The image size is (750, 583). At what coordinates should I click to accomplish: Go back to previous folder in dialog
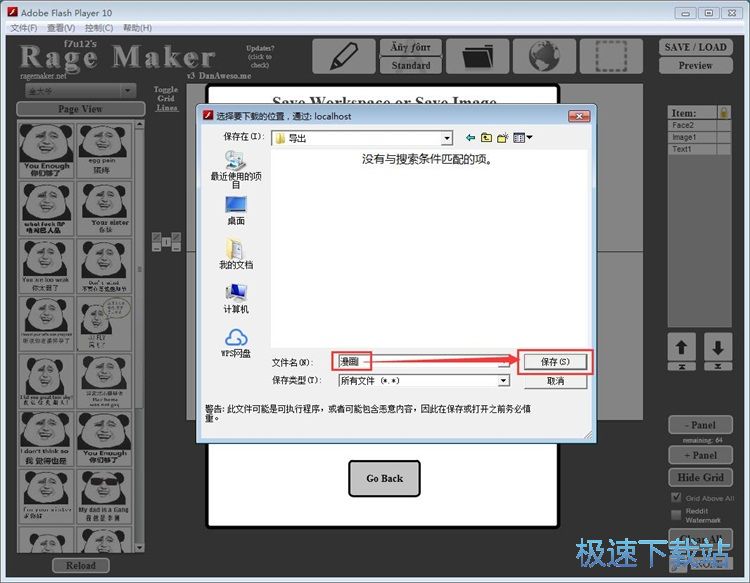pyautogui.click(x=471, y=138)
